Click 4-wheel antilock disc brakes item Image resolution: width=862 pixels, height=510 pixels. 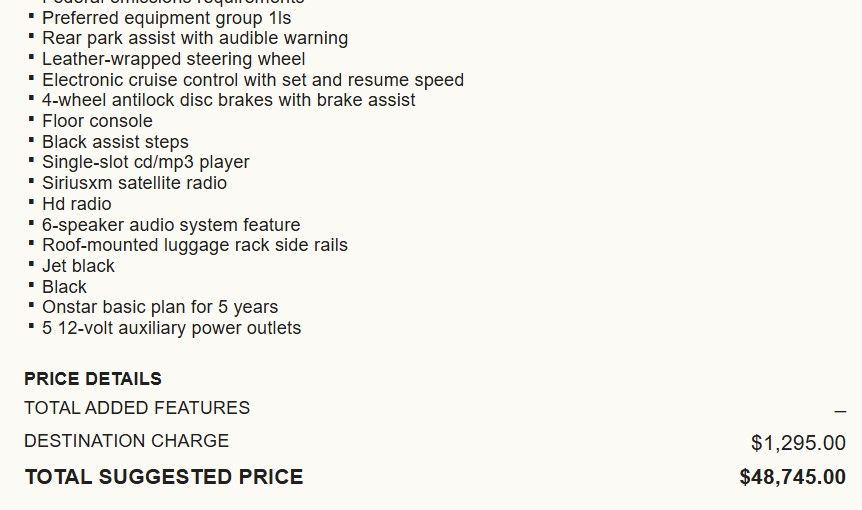(229, 100)
